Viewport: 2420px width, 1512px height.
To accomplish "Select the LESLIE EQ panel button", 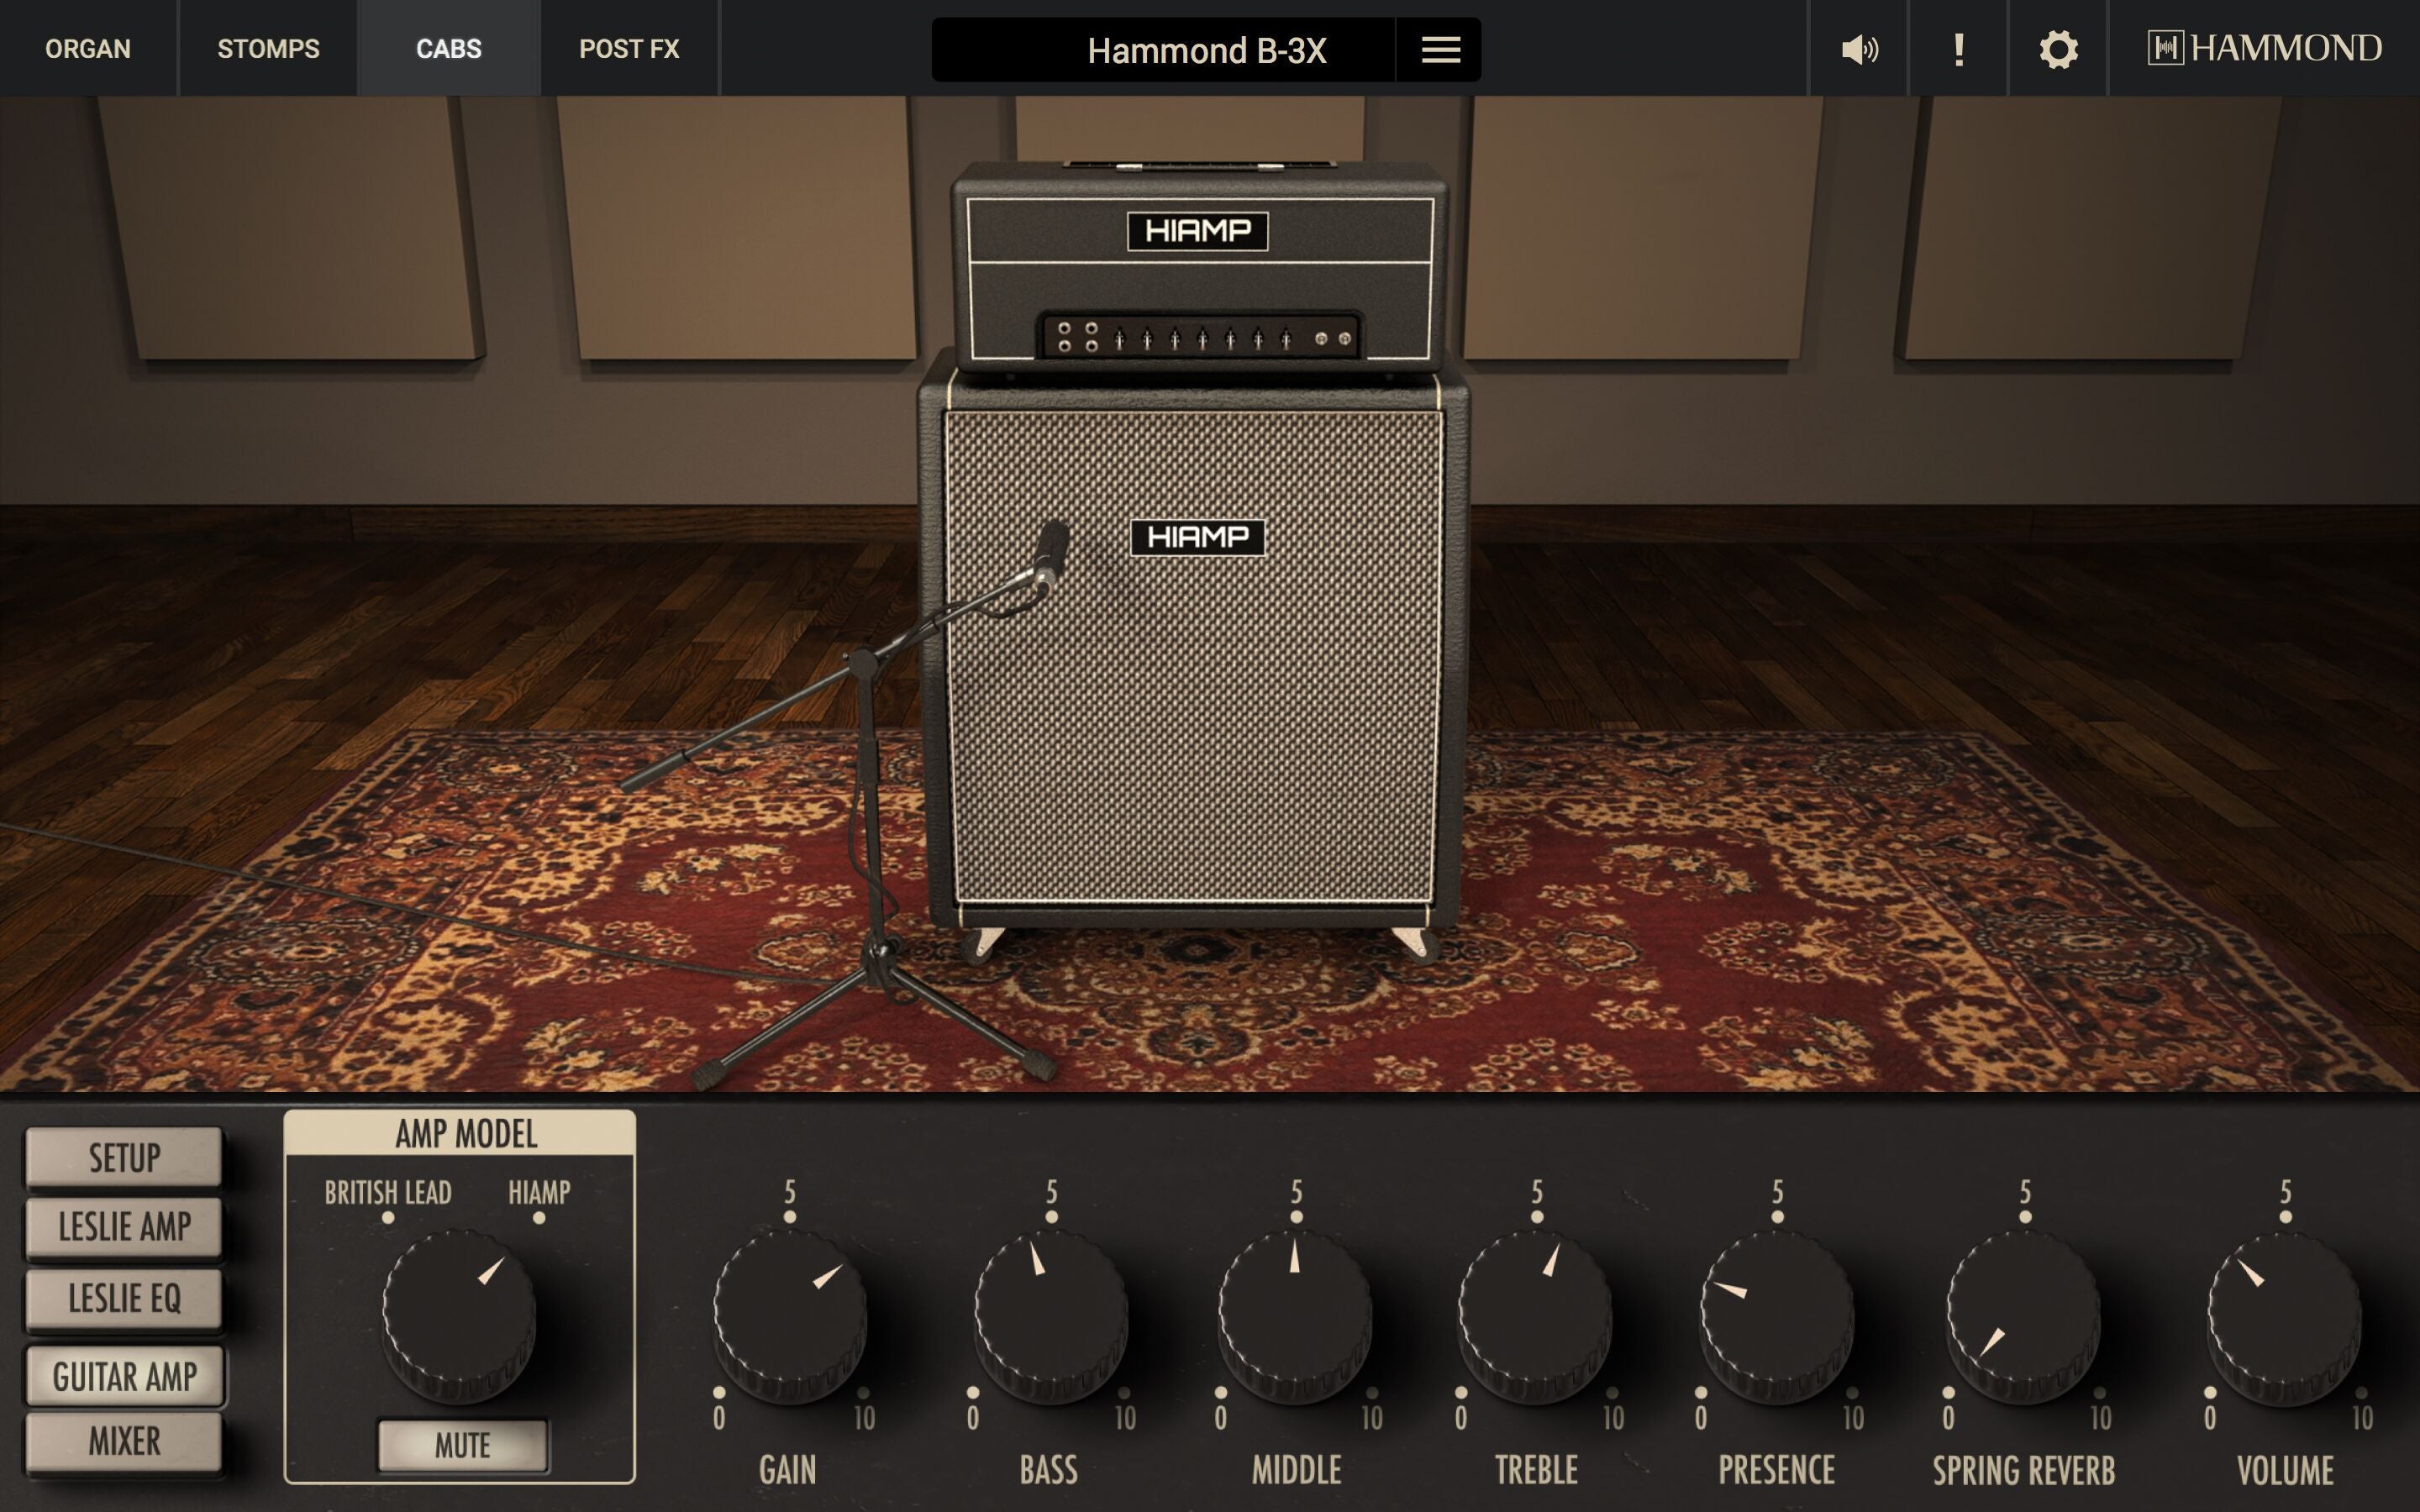I will (x=124, y=1299).
